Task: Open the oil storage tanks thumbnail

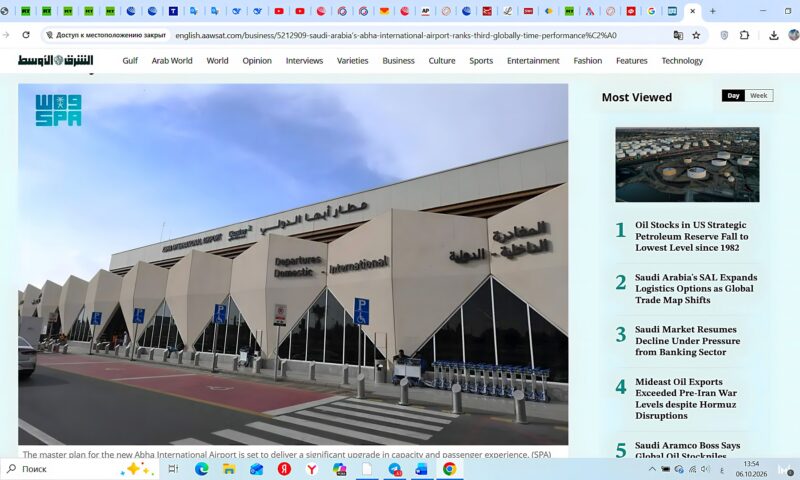Action: [x=687, y=165]
